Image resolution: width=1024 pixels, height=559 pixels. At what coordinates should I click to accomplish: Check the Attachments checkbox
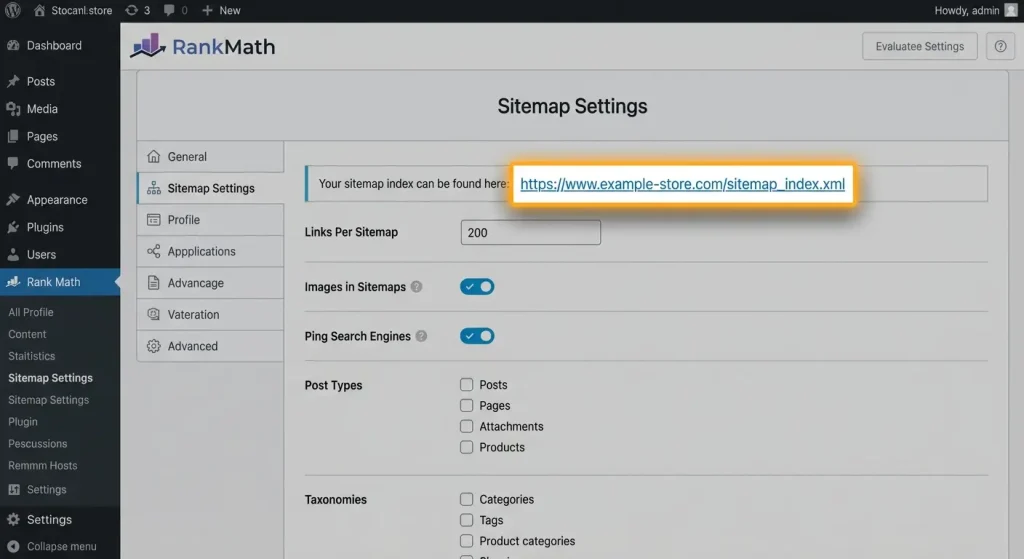point(466,426)
